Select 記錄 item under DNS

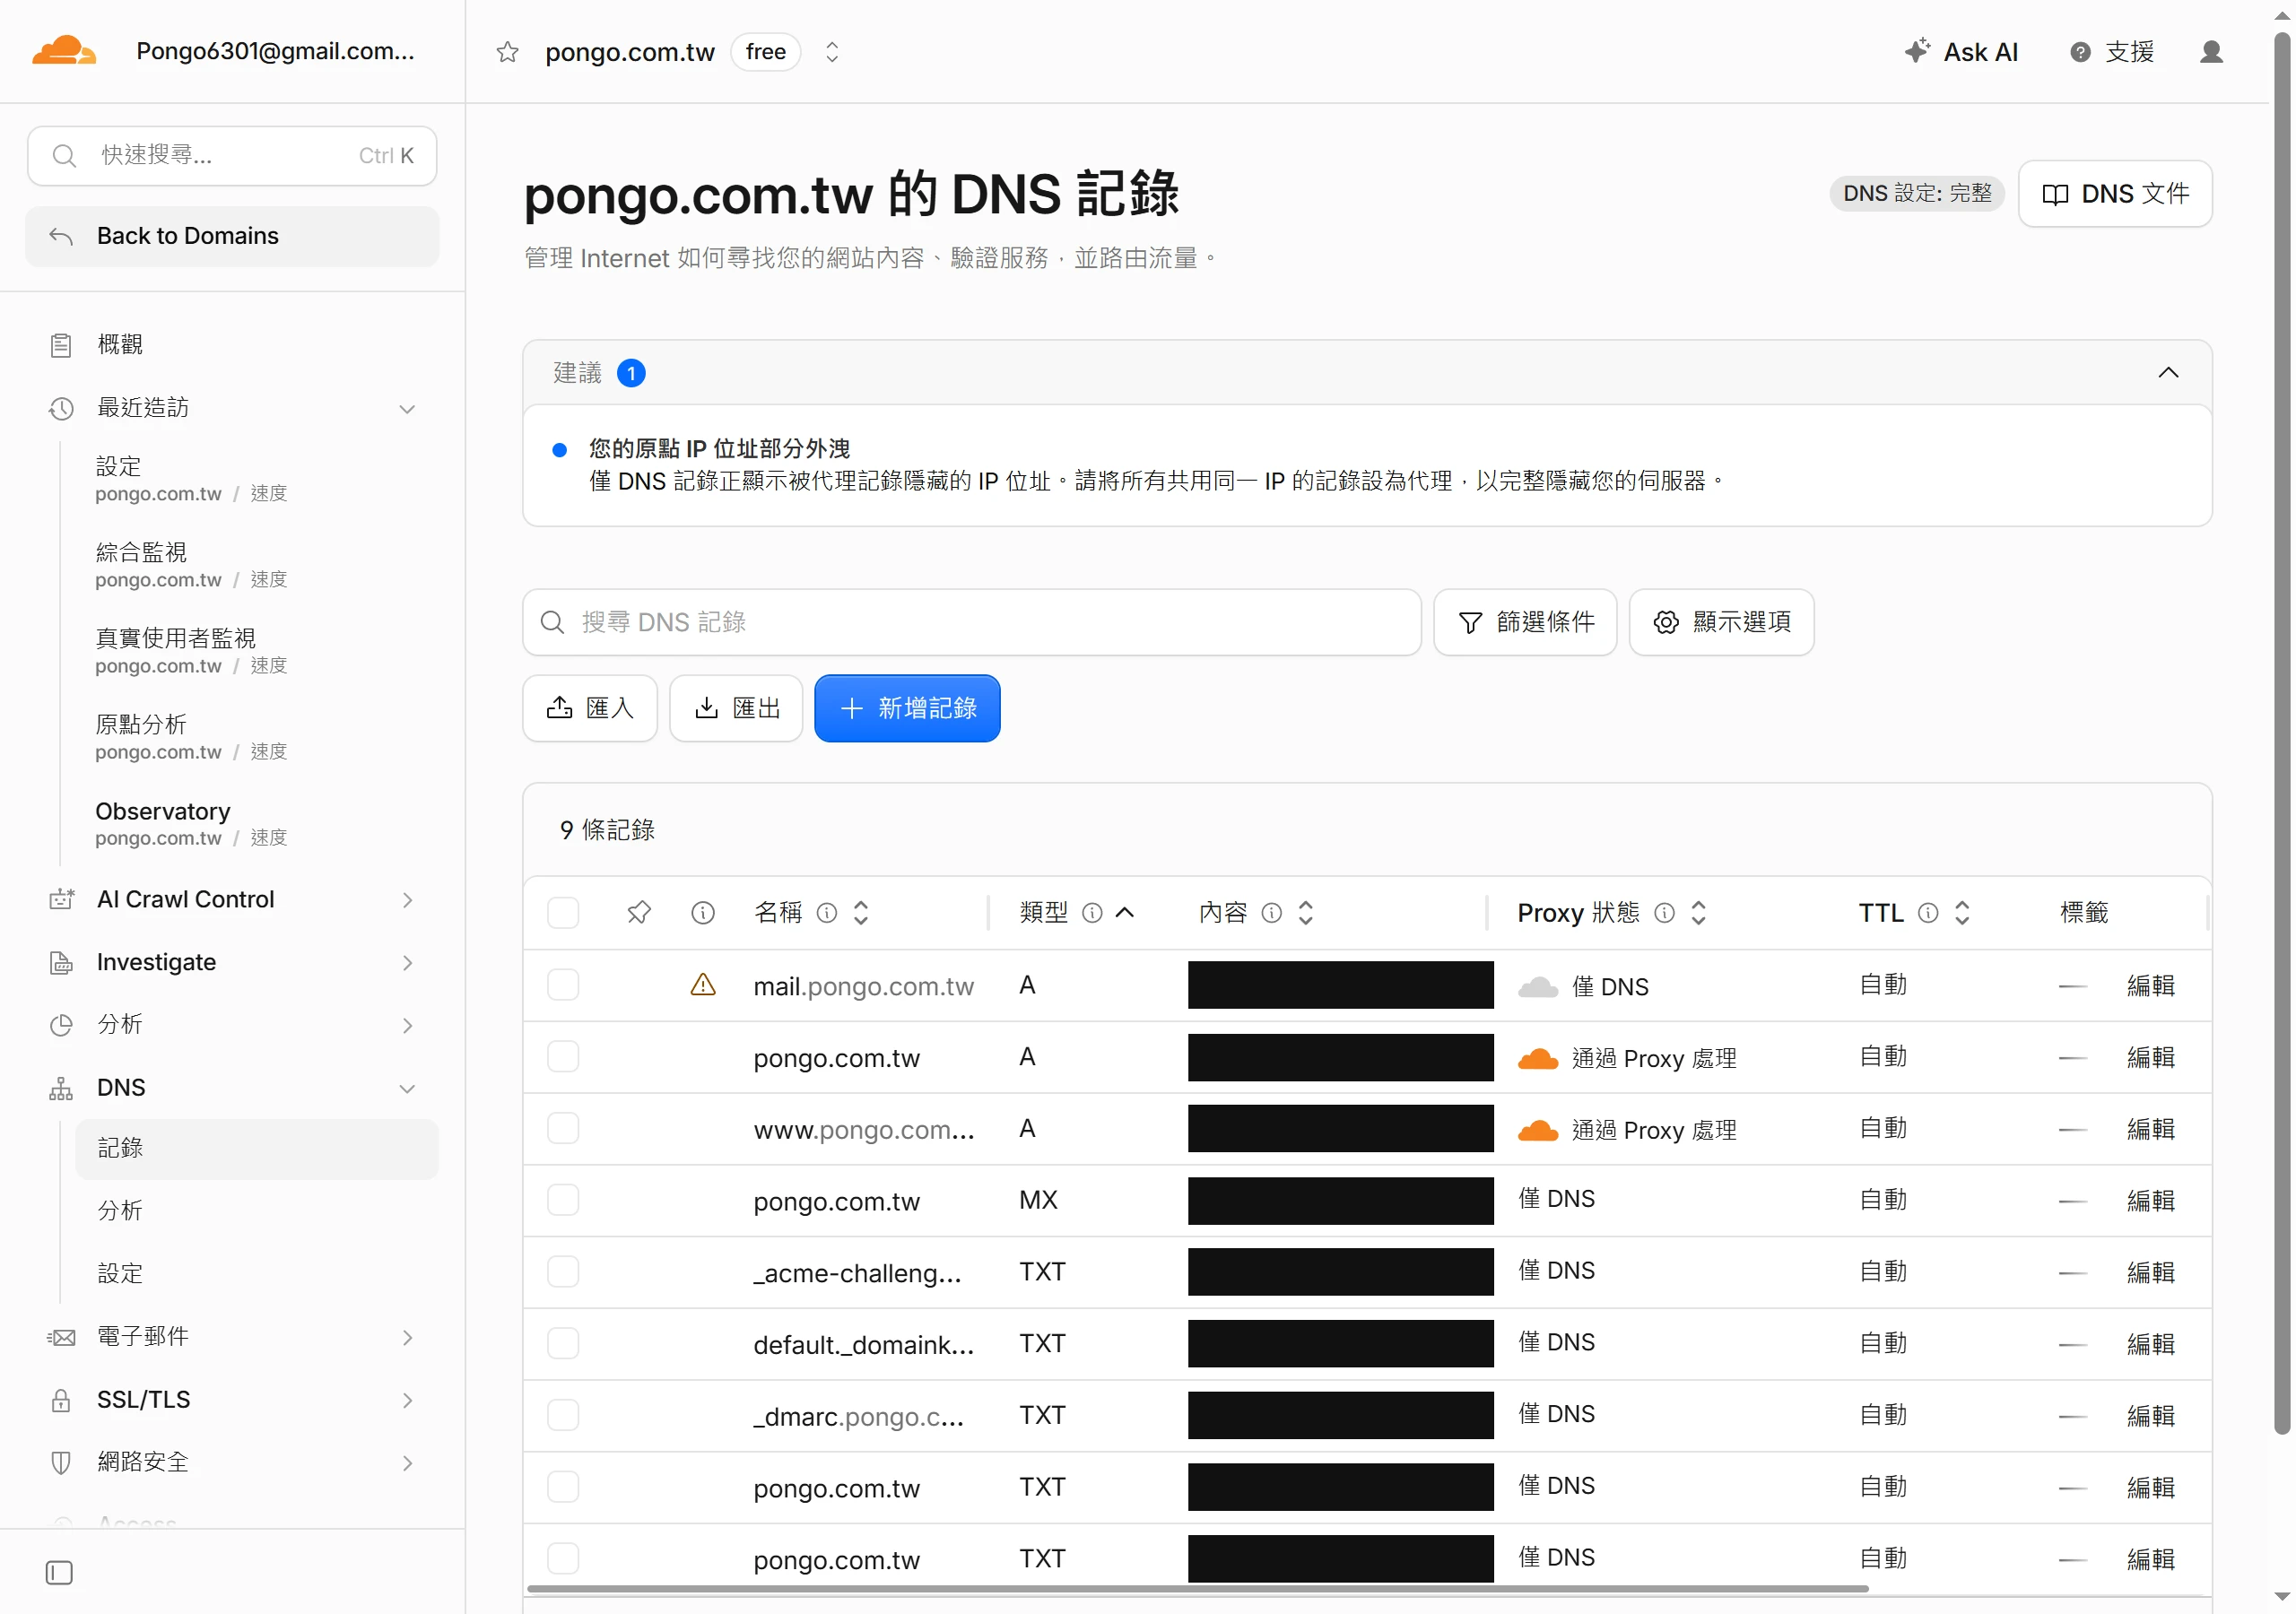pyautogui.click(x=256, y=1148)
